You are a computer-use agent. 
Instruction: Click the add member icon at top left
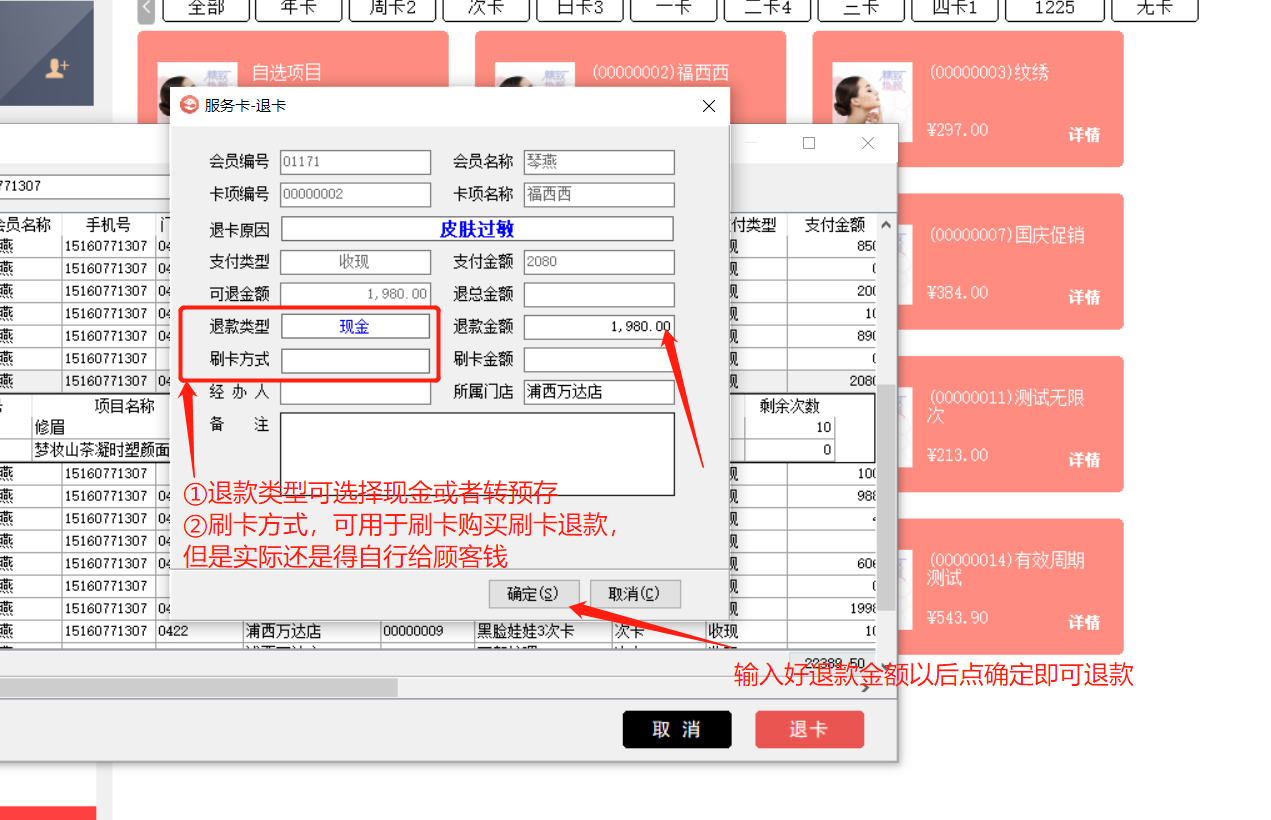point(57,68)
